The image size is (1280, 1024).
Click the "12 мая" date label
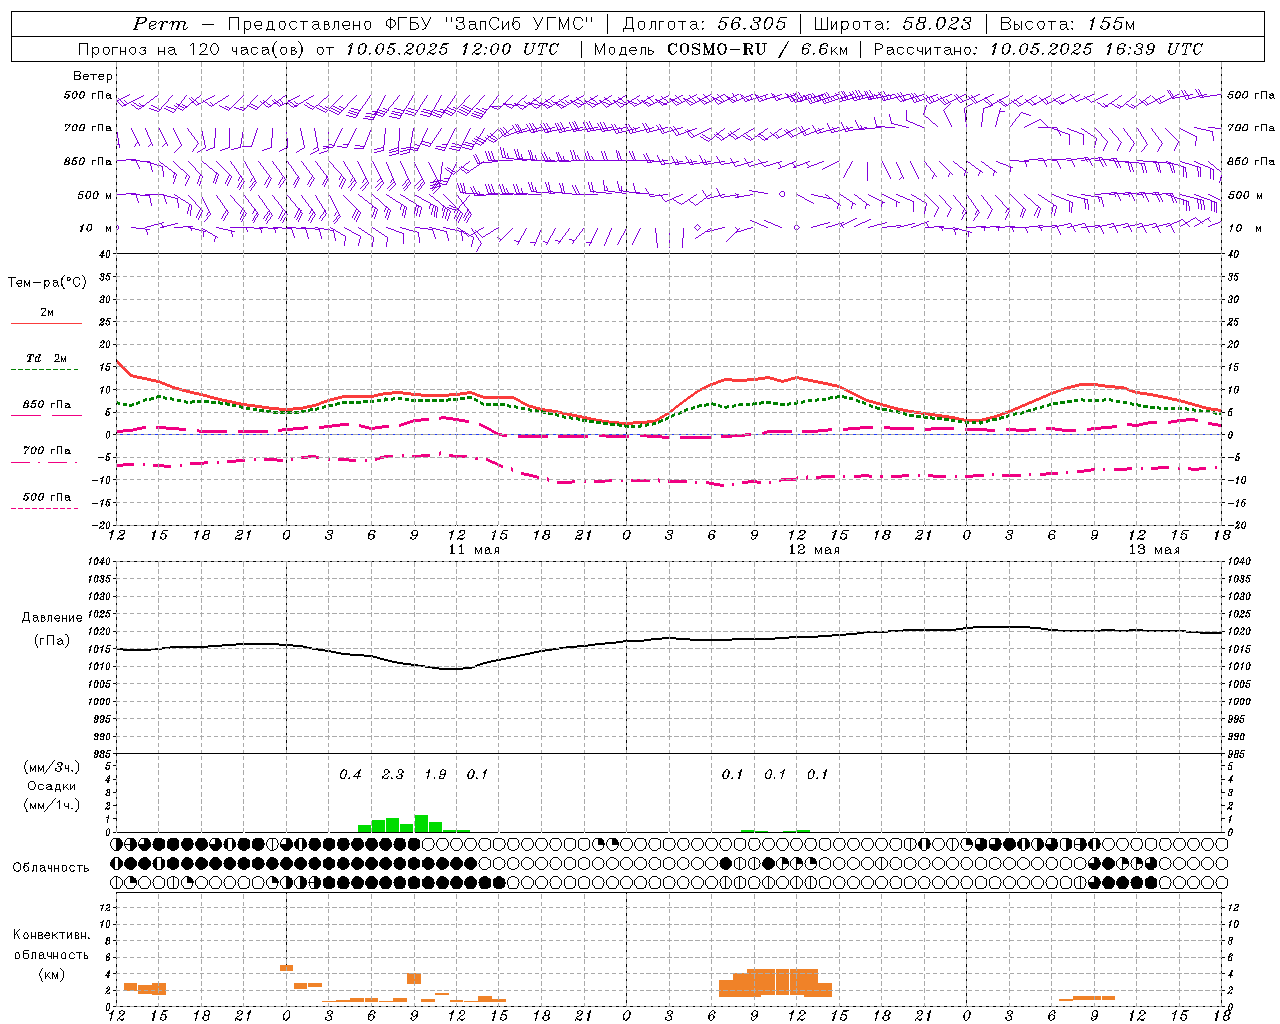(x=814, y=550)
